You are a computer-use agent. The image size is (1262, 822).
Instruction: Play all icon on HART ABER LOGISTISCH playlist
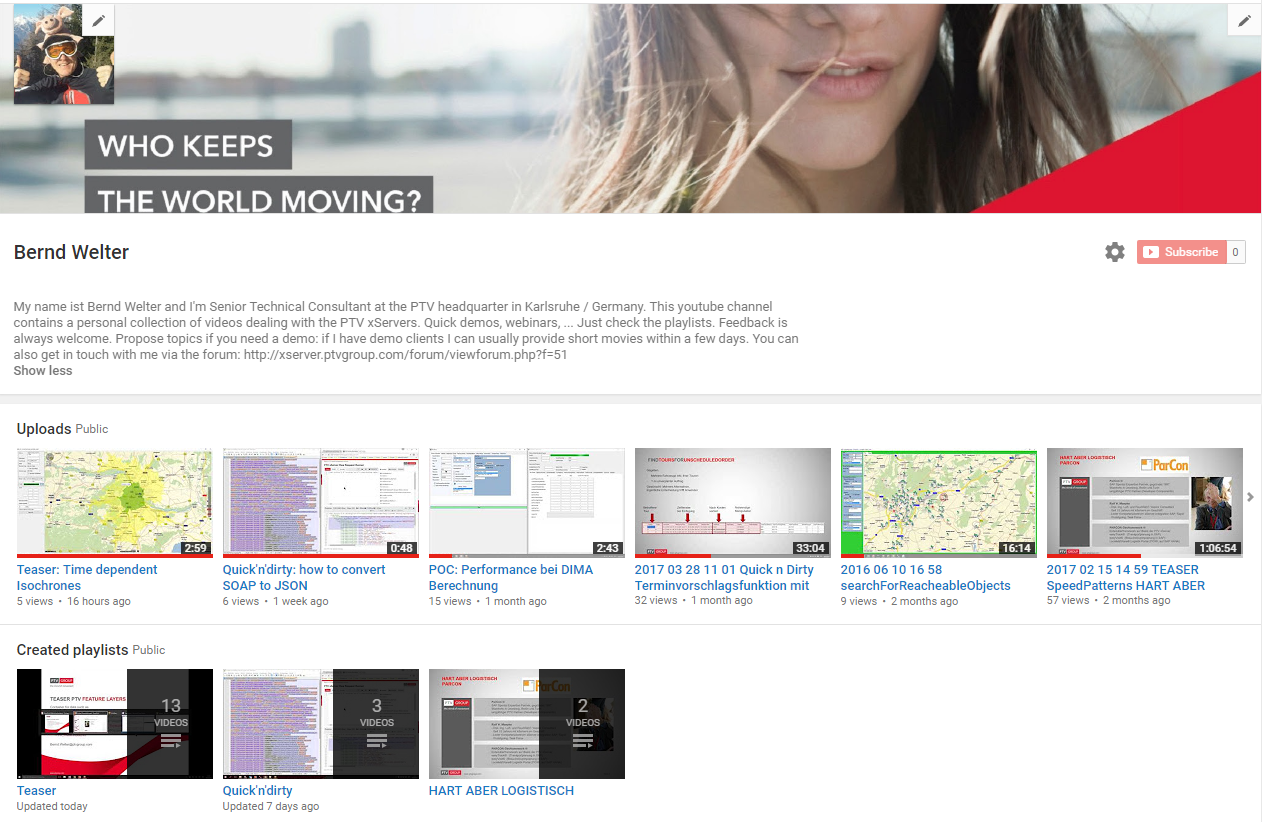coord(583,741)
